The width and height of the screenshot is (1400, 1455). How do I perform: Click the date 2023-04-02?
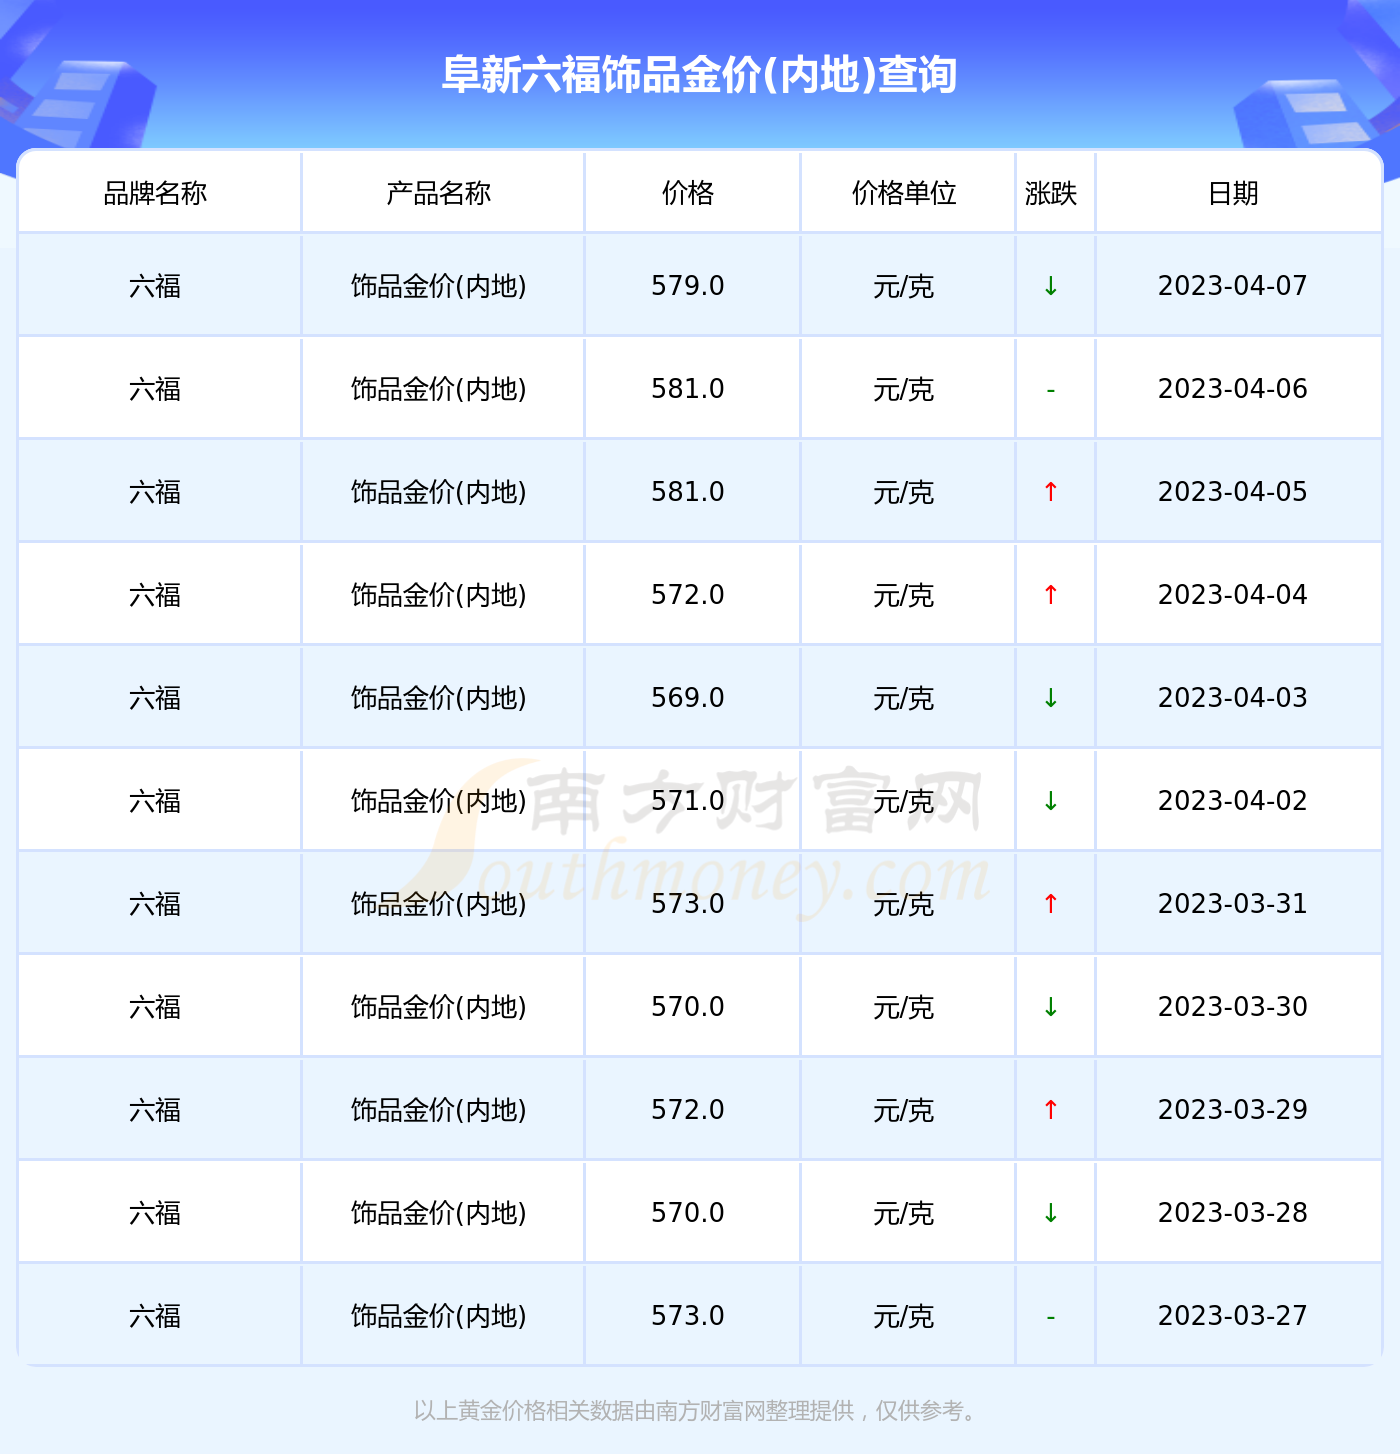pos(1233,801)
